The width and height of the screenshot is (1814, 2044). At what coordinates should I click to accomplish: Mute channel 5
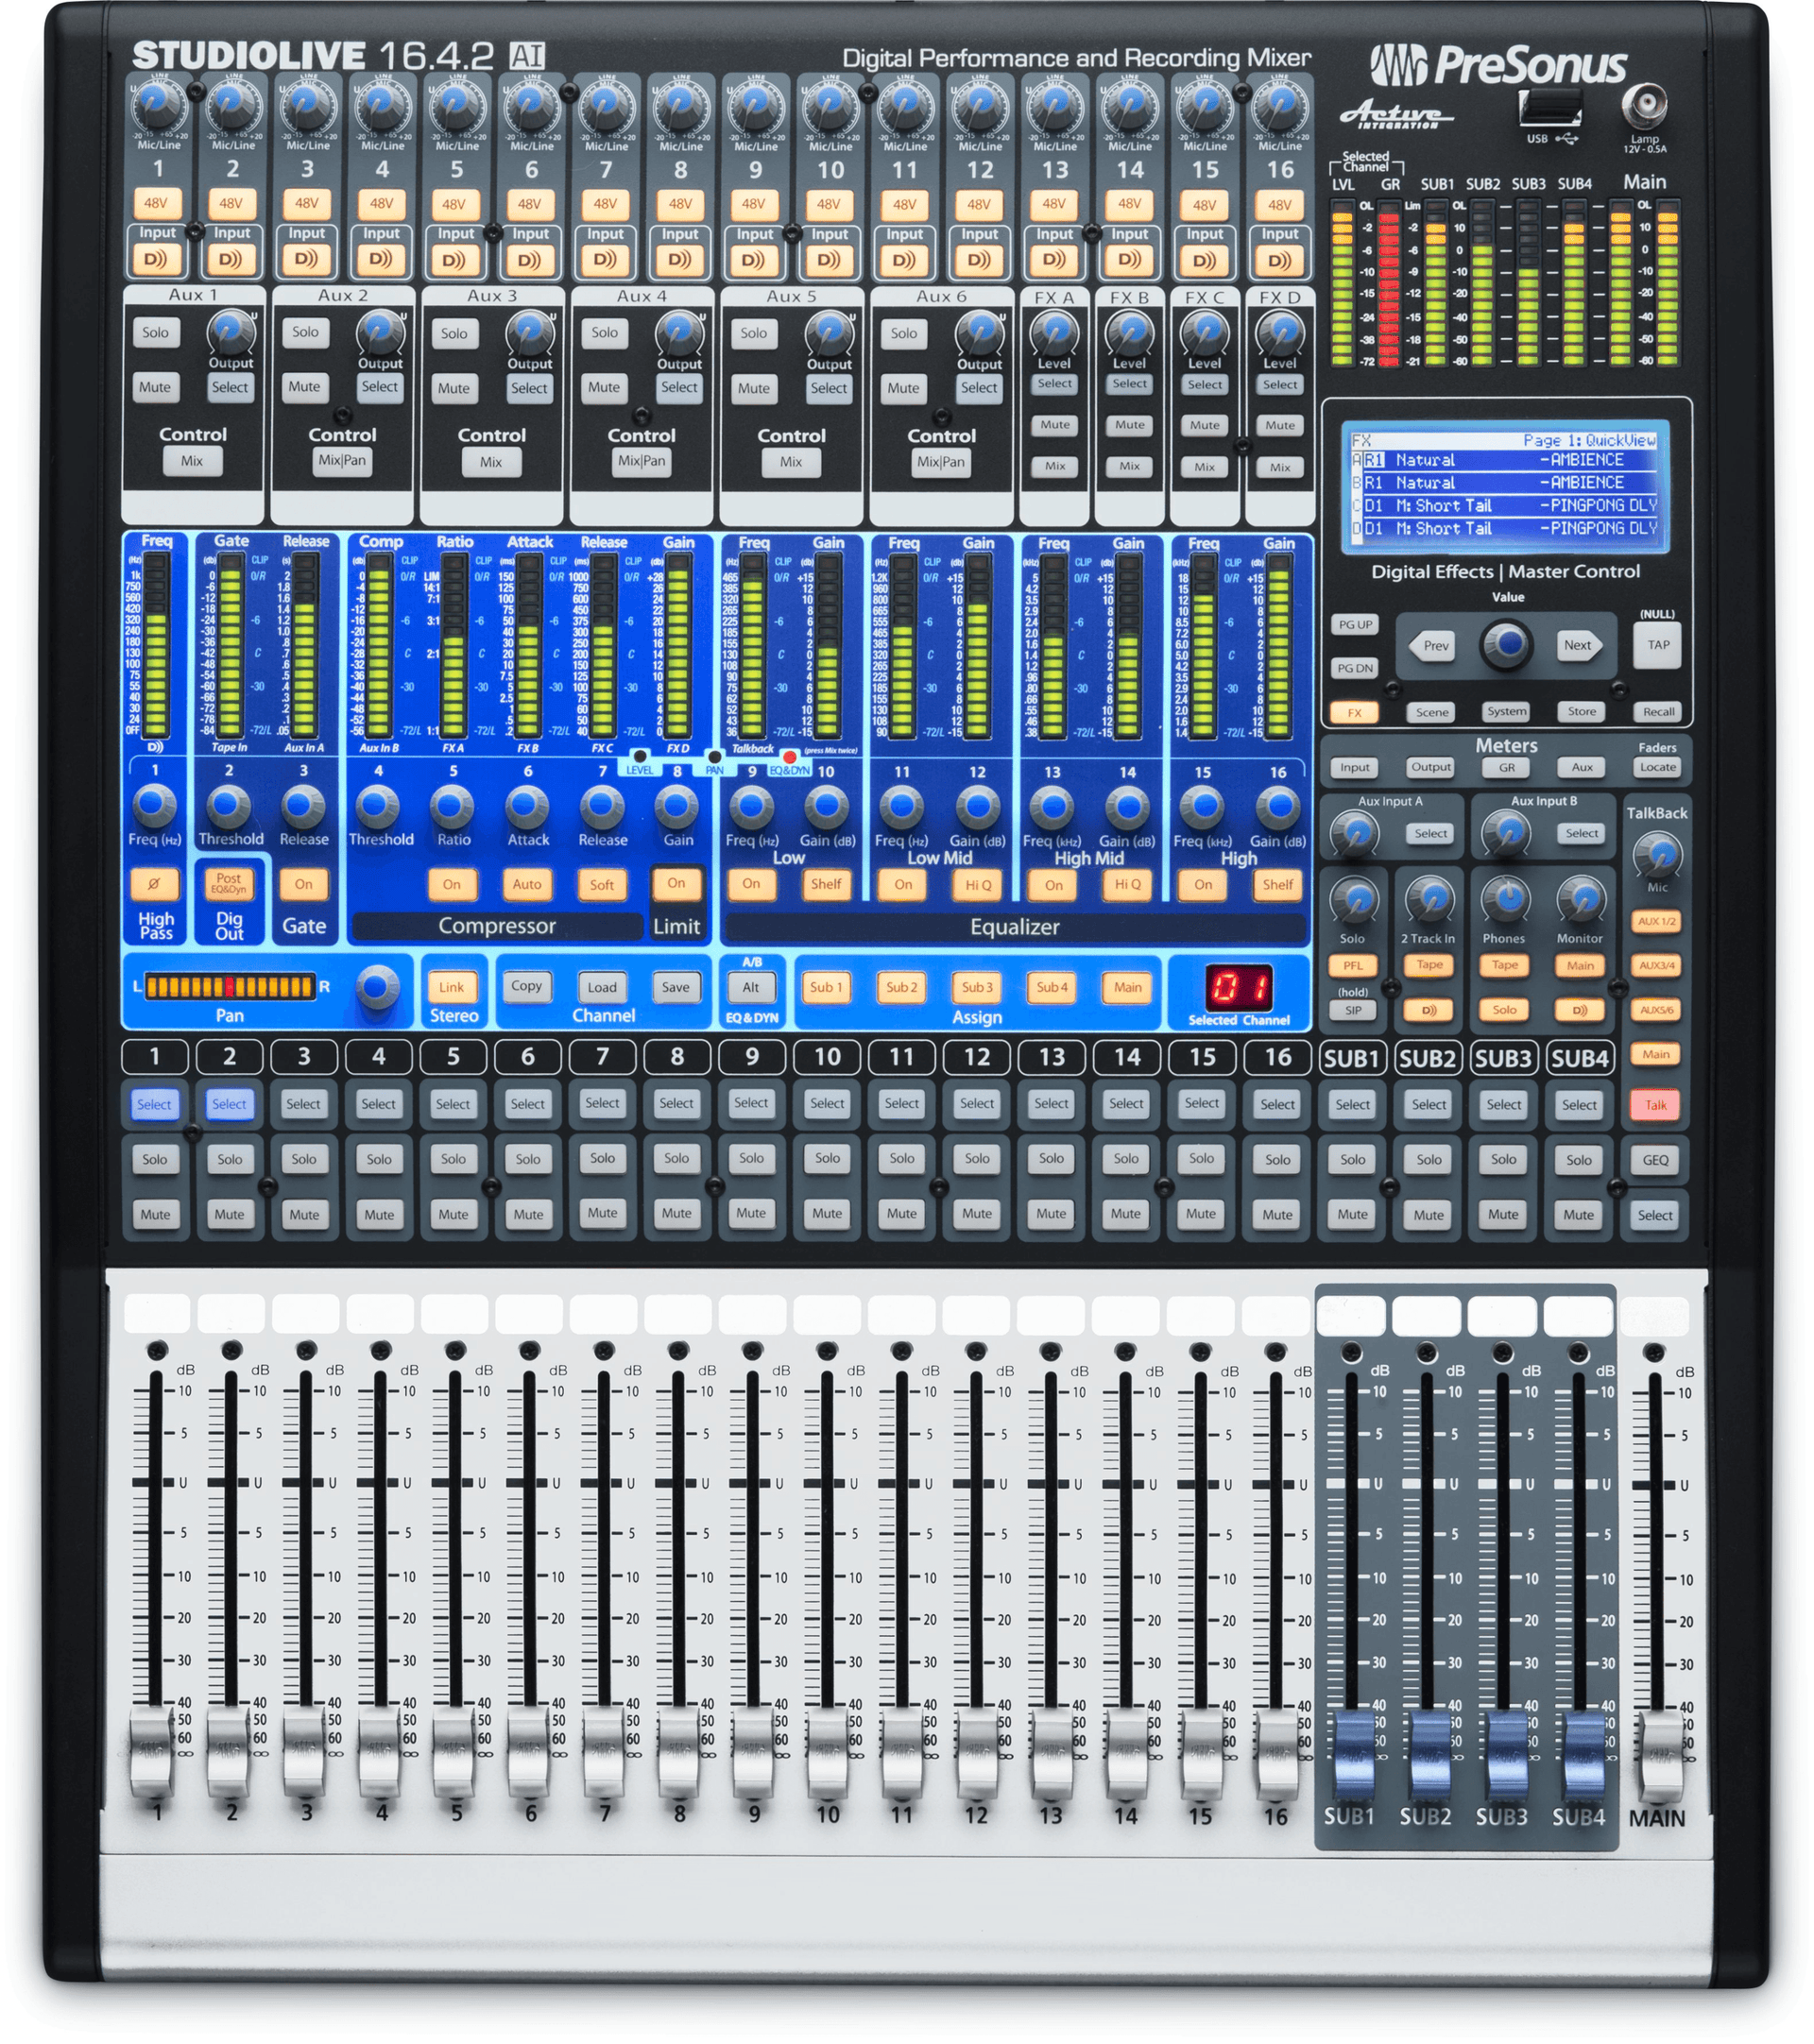pyautogui.click(x=453, y=1215)
